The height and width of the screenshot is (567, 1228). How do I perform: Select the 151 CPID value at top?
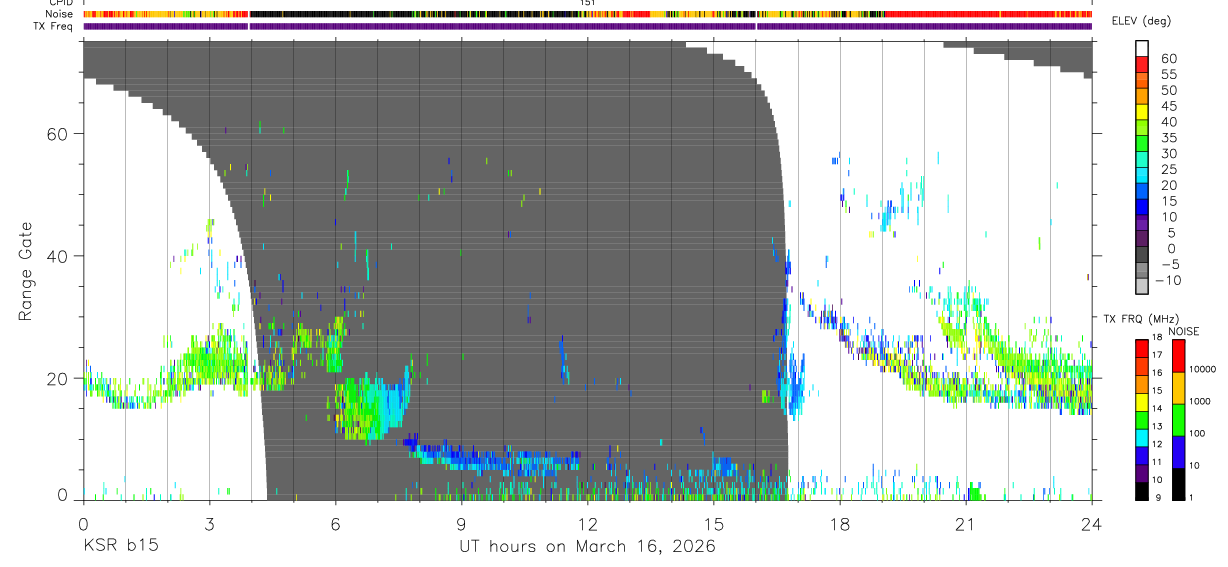(x=587, y=3)
